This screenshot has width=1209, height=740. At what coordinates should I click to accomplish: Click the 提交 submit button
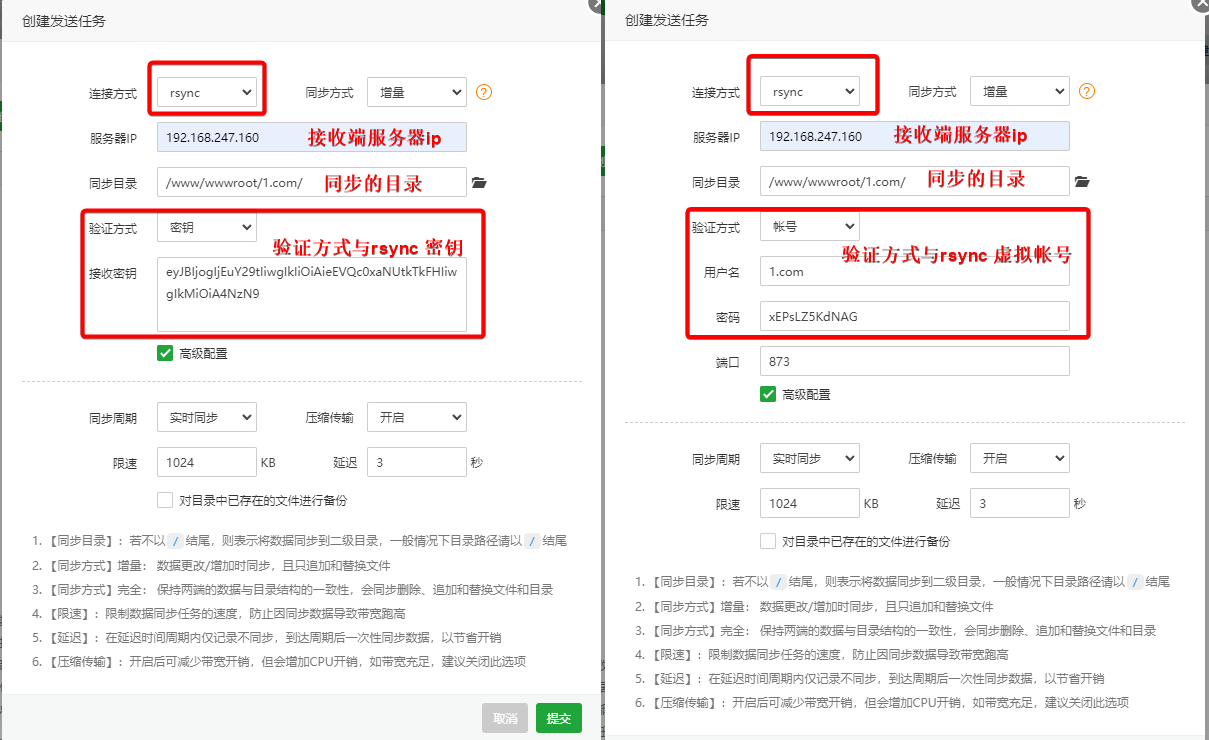(559, 718)
